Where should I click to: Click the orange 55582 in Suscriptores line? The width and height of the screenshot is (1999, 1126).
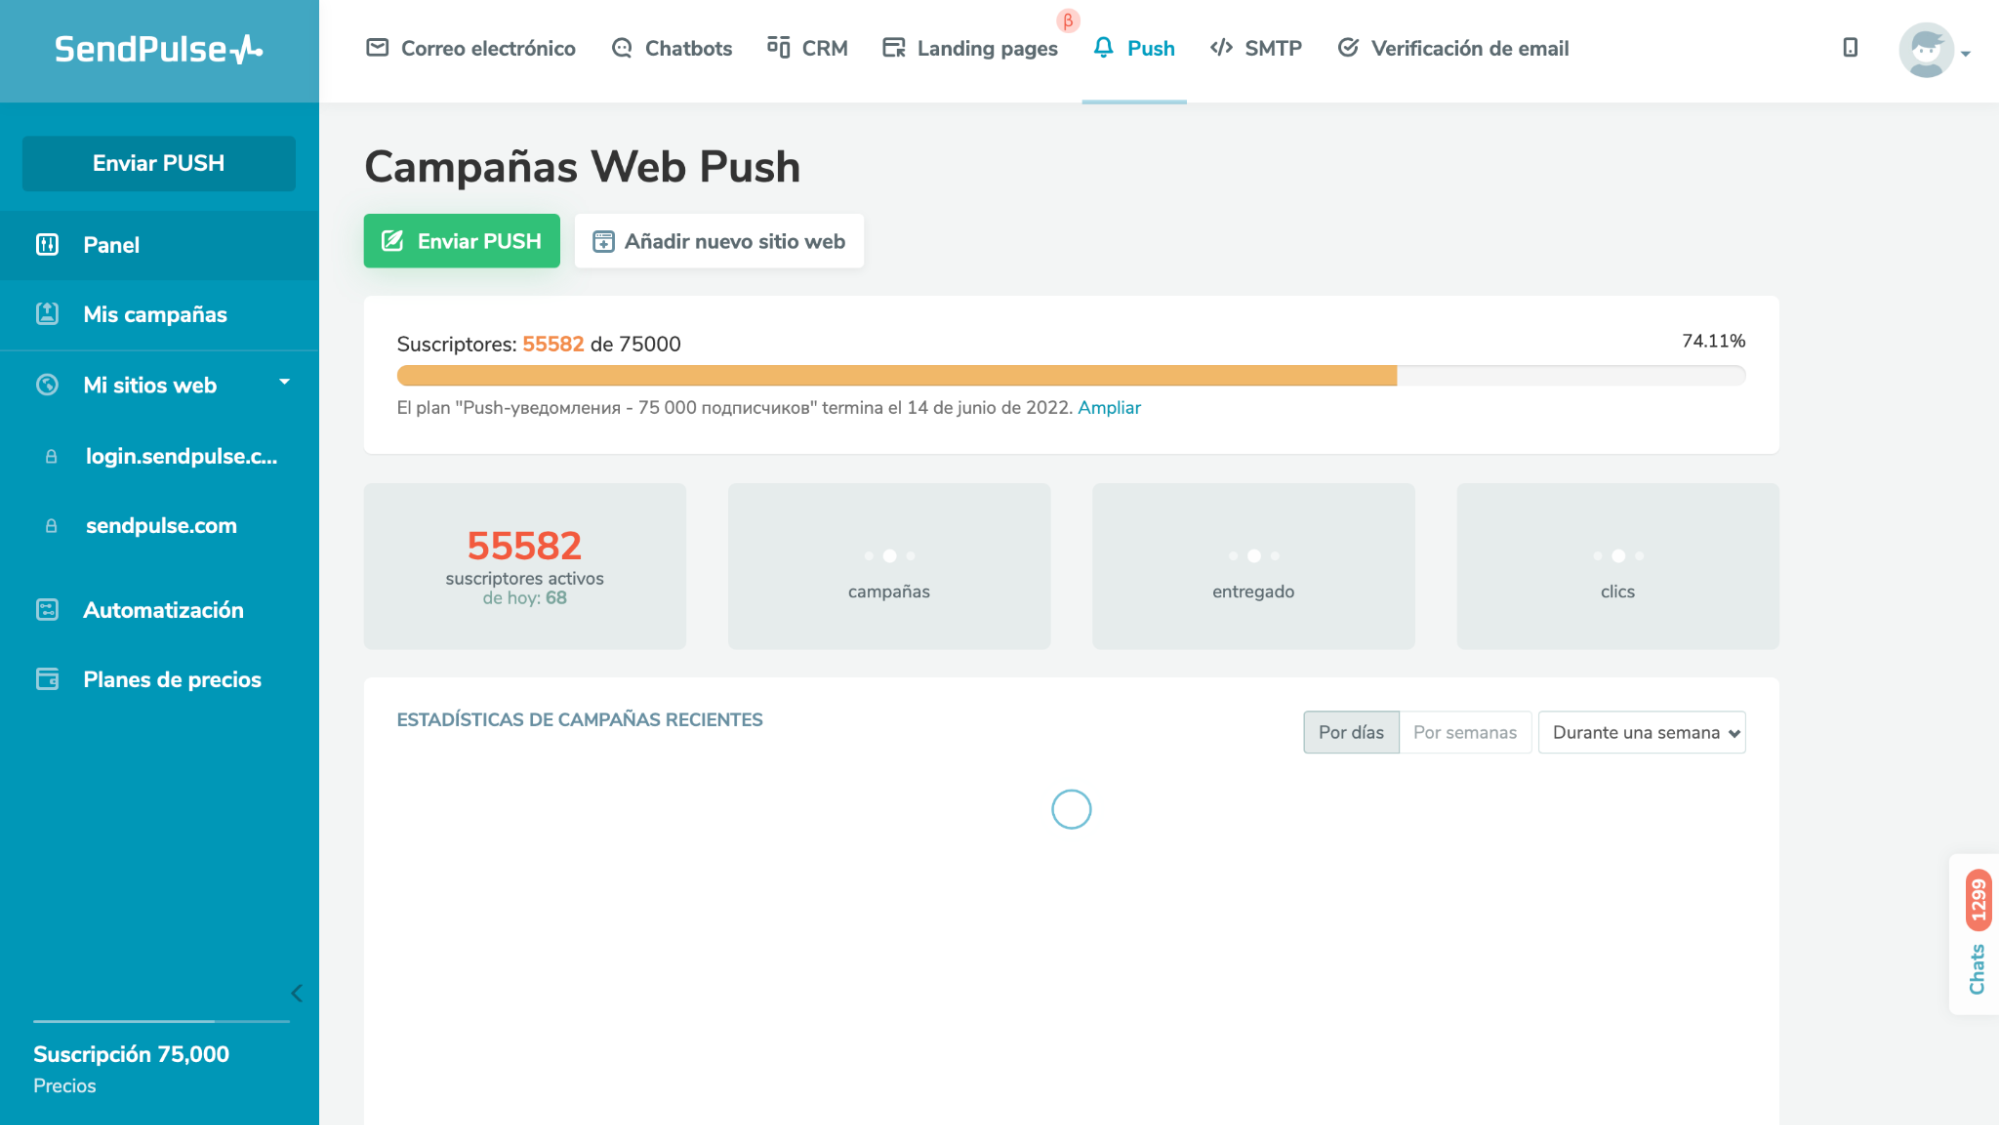553,344
